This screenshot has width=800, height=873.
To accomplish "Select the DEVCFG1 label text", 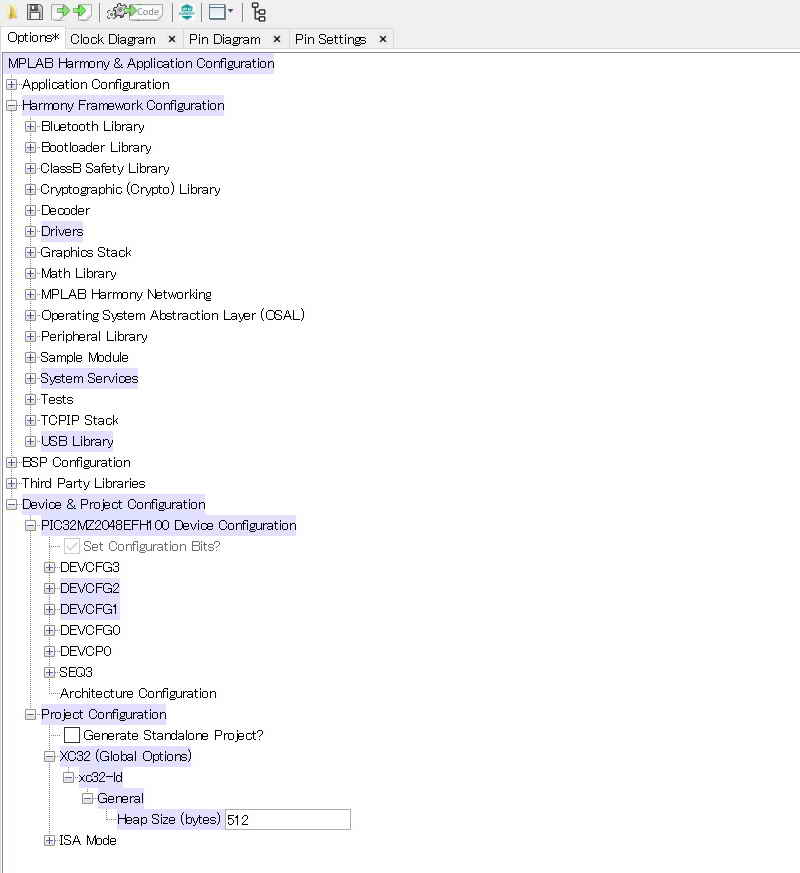I will [89, 610].
